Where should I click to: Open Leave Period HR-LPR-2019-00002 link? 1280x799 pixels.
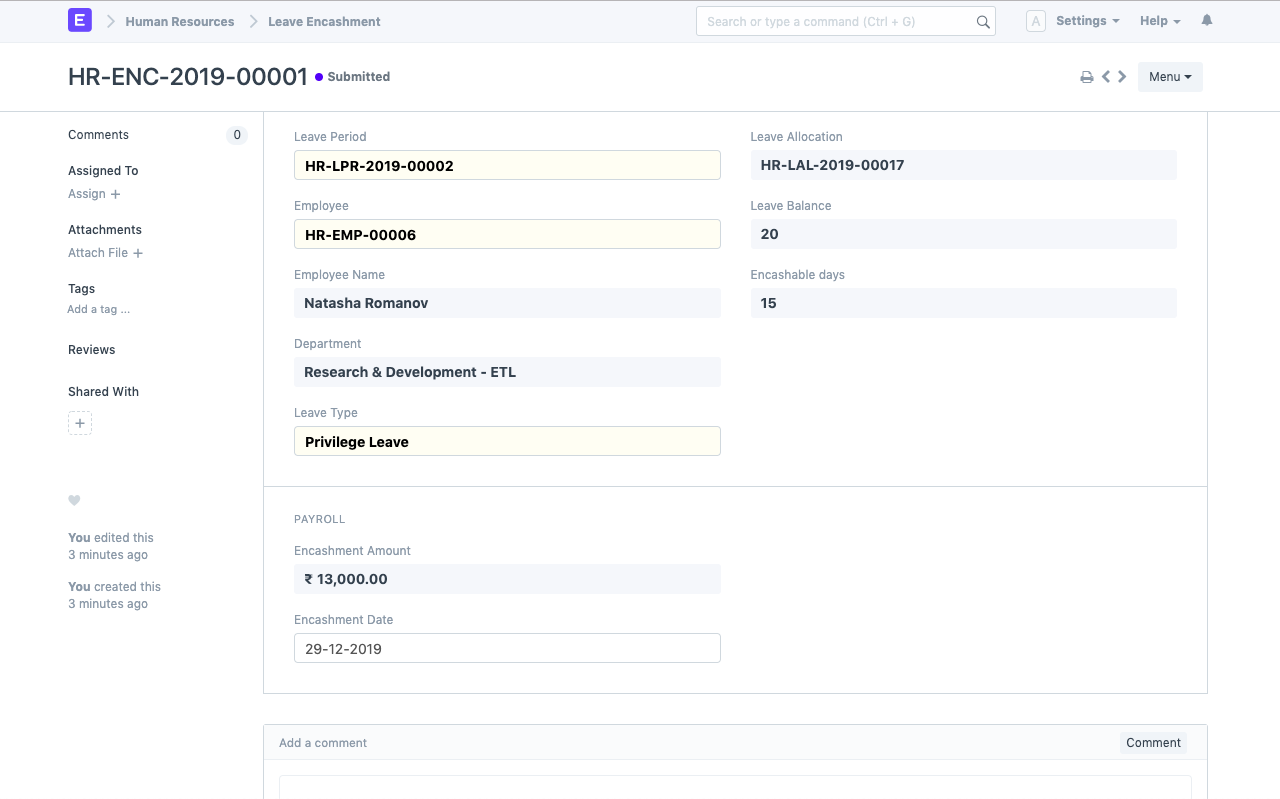click(507, 165)
